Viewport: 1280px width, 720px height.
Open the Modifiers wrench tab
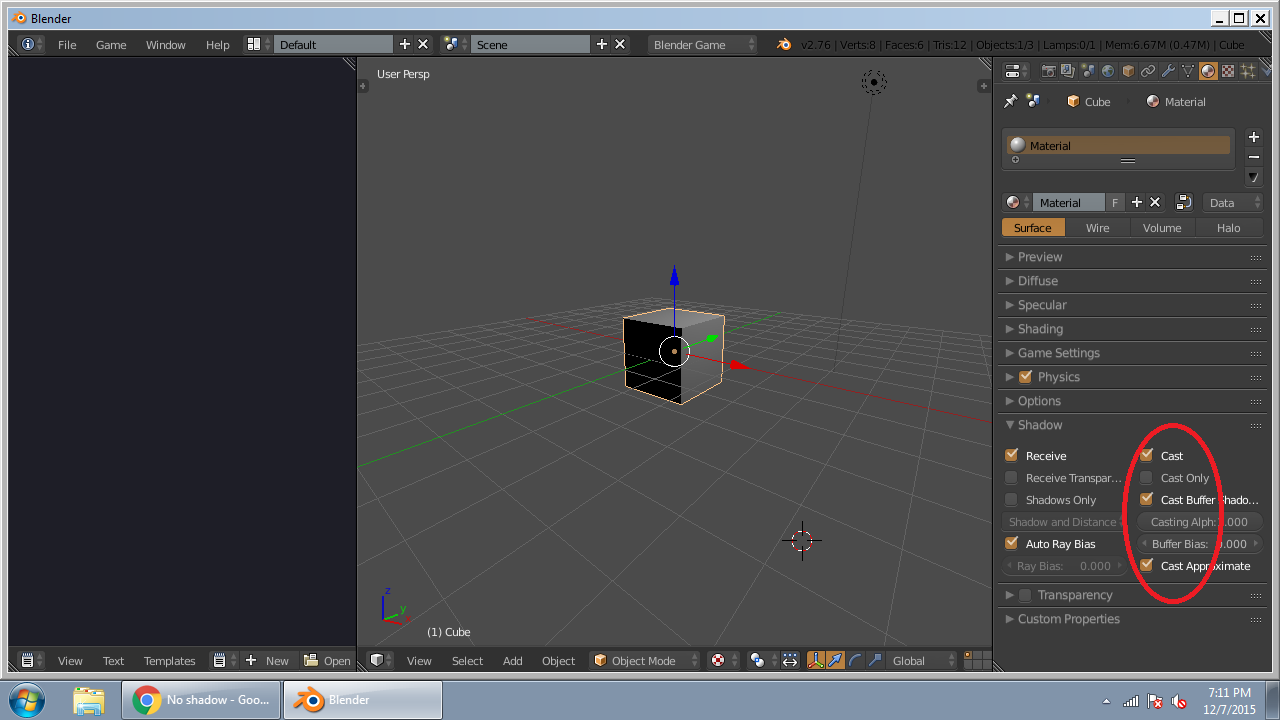(x=1168, y=71)
